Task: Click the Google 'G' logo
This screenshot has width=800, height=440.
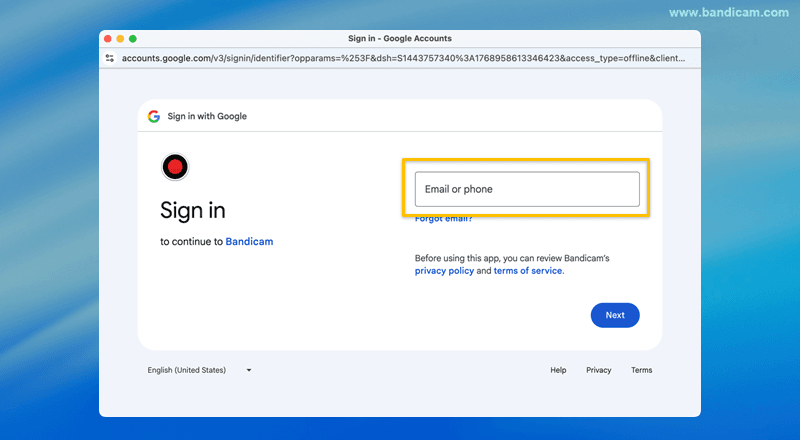Action: click(x=154, y=116)
